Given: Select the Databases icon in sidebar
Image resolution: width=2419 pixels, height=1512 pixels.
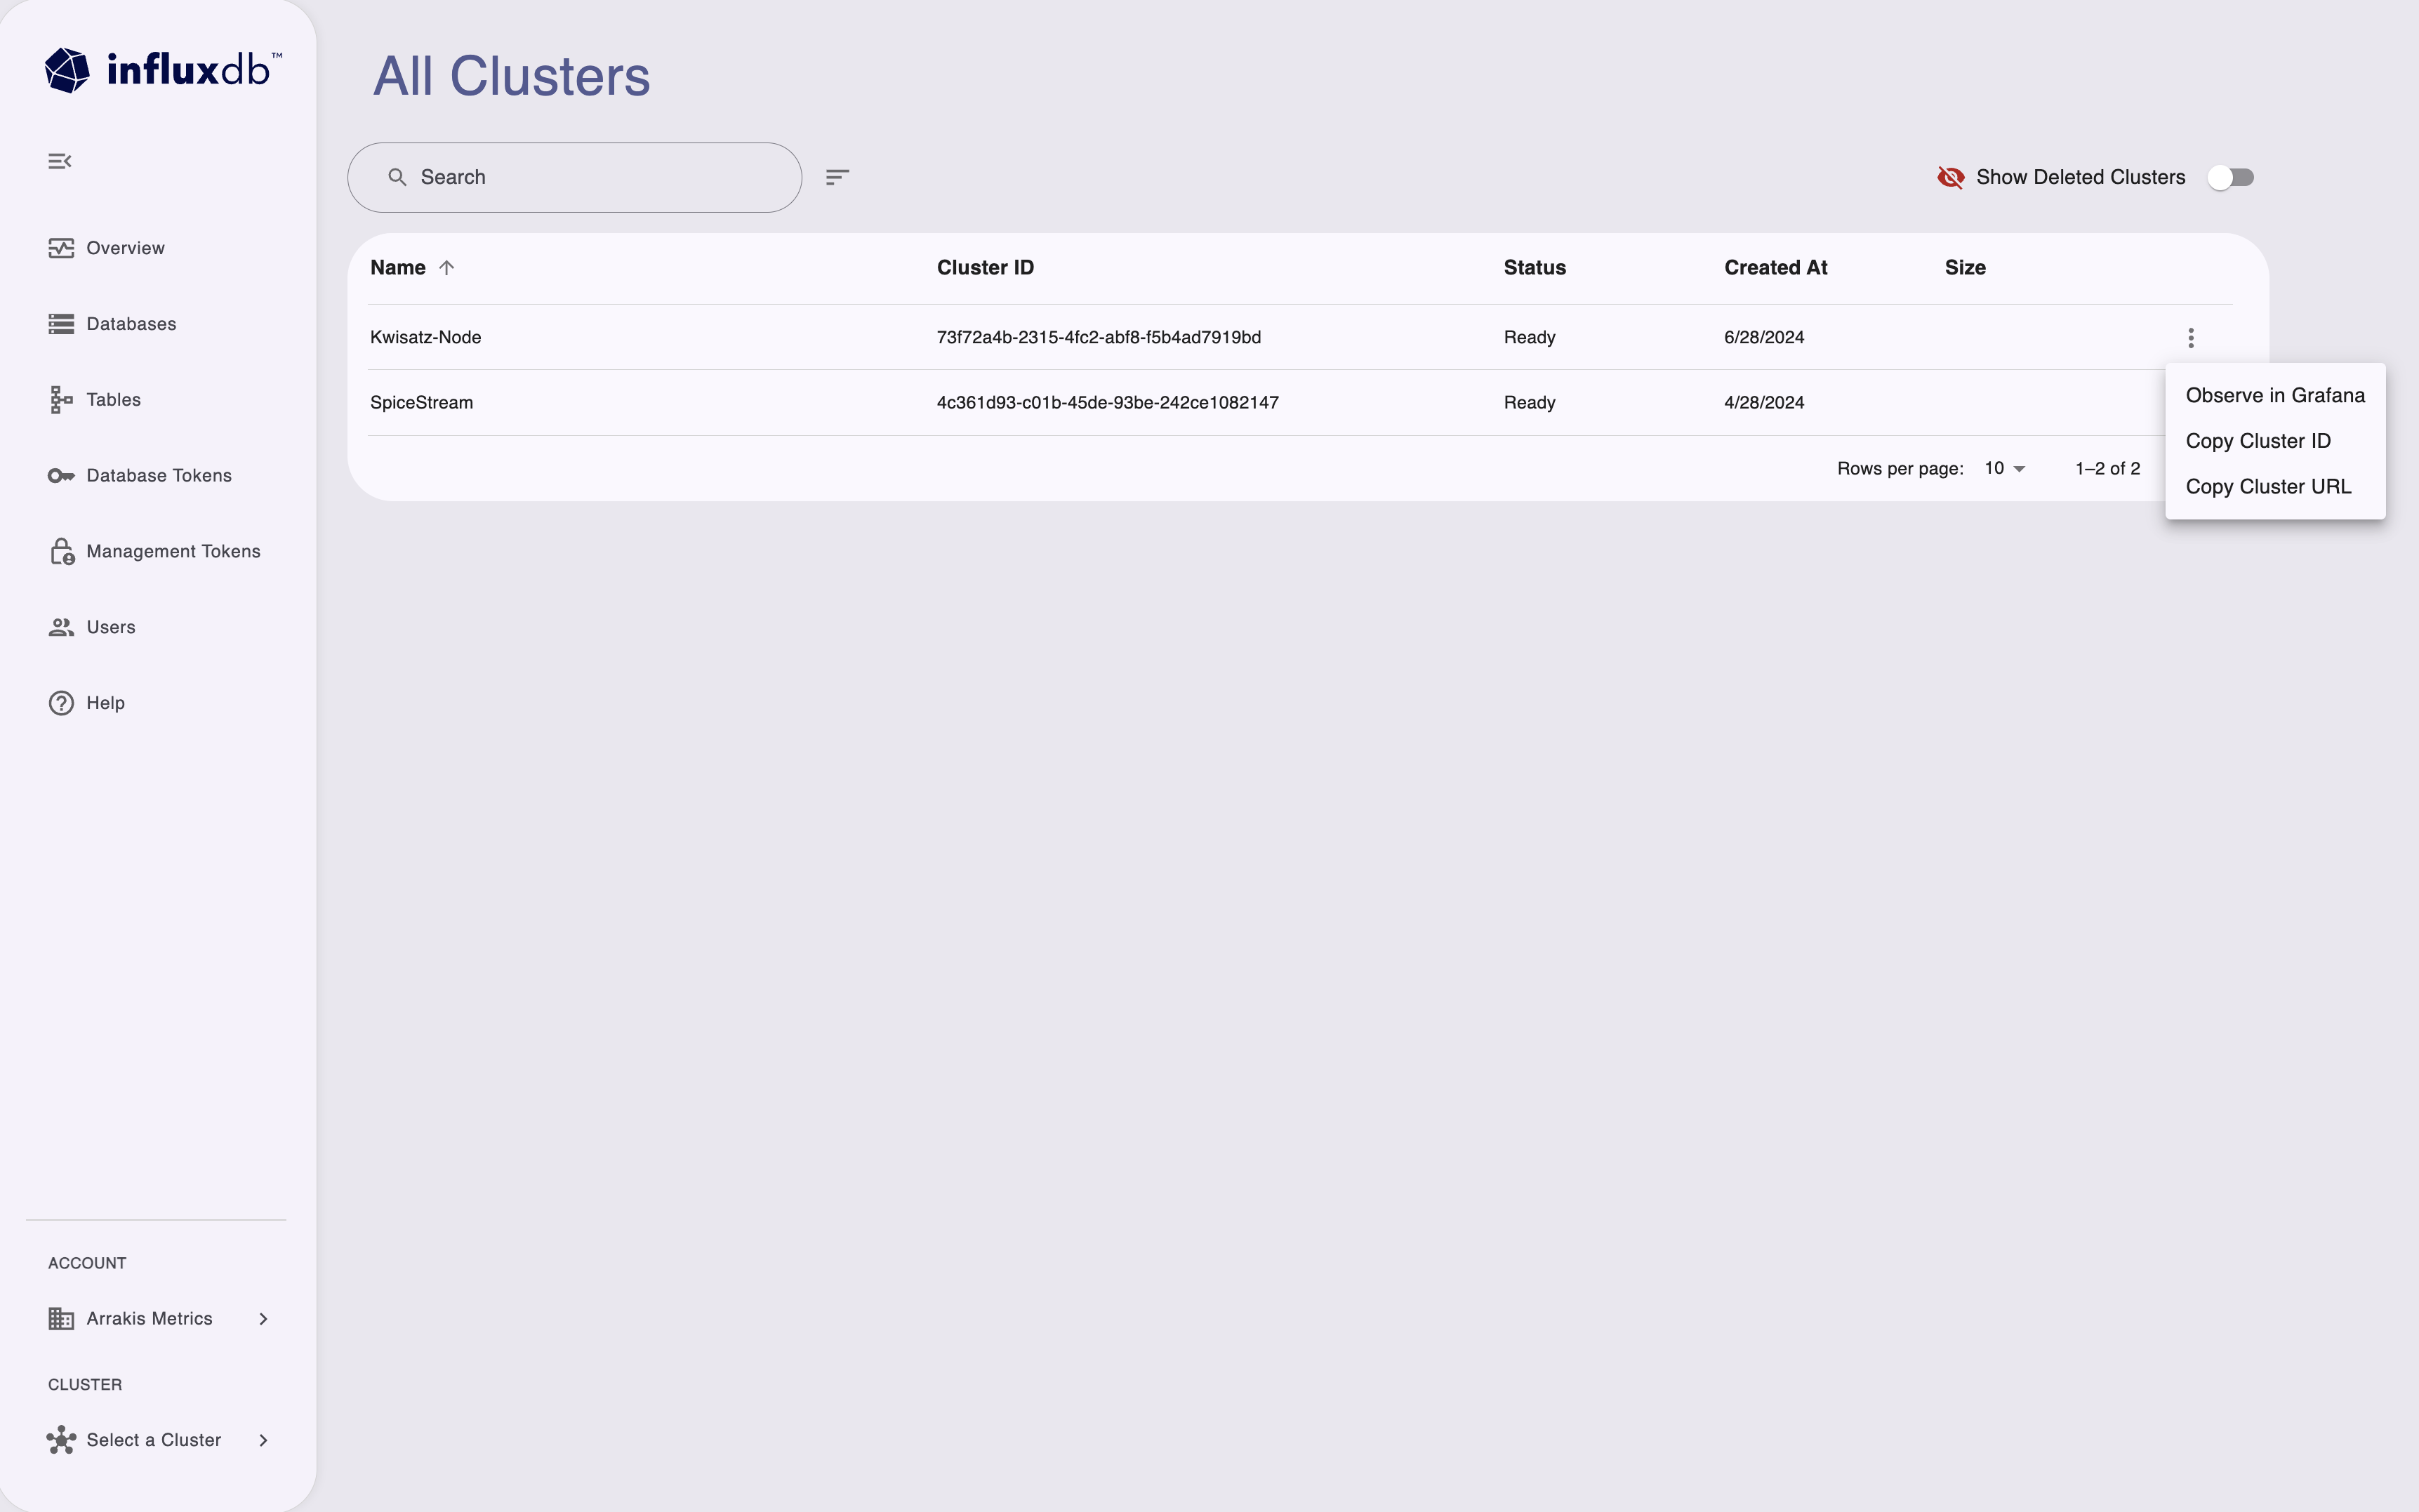Looking at the screenshot, I should pos(61,323).
